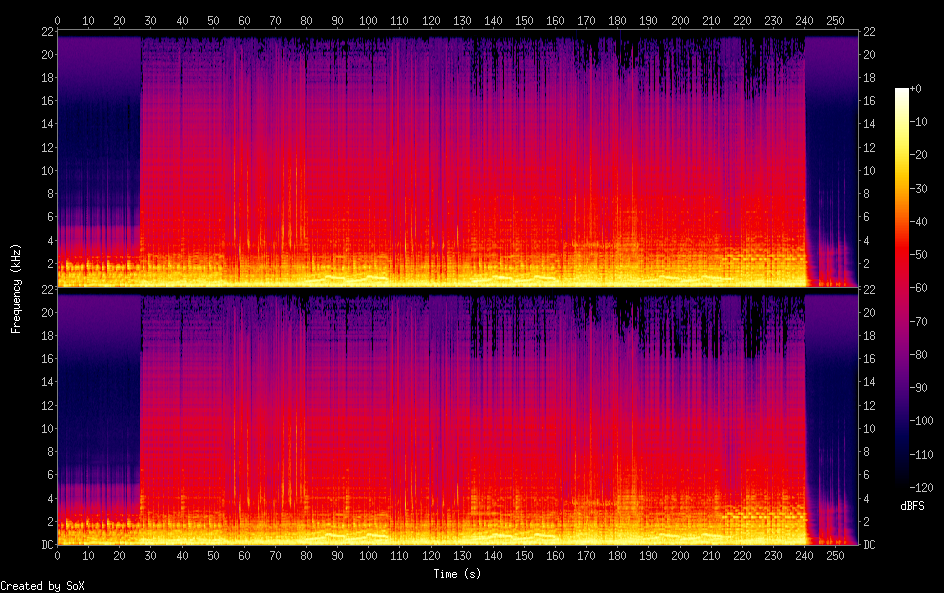Click '180' on the upper time axis
Viewport: 944px width, 593px height.
click(x=617, y=20)
